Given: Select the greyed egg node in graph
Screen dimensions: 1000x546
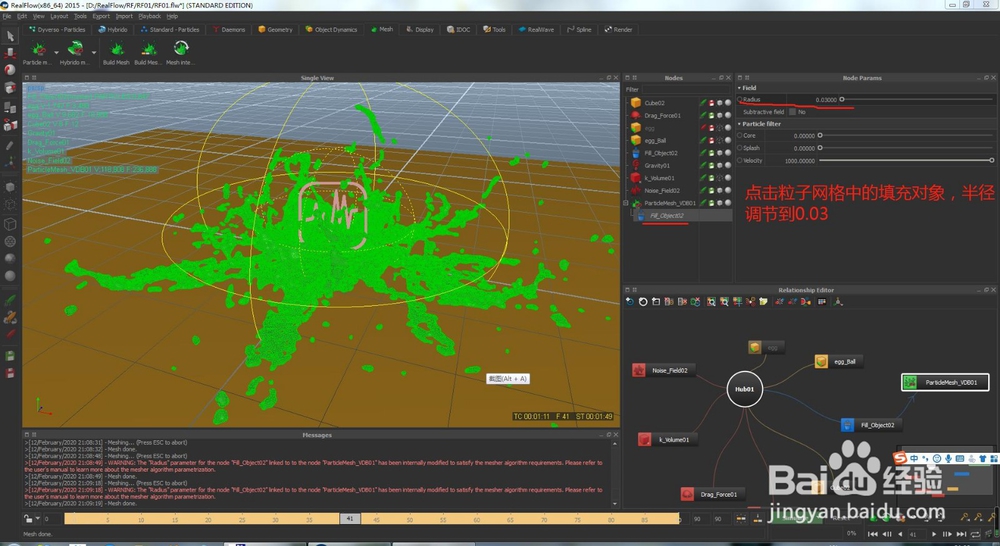Looking at the screenshot, I should pos(766,348).
